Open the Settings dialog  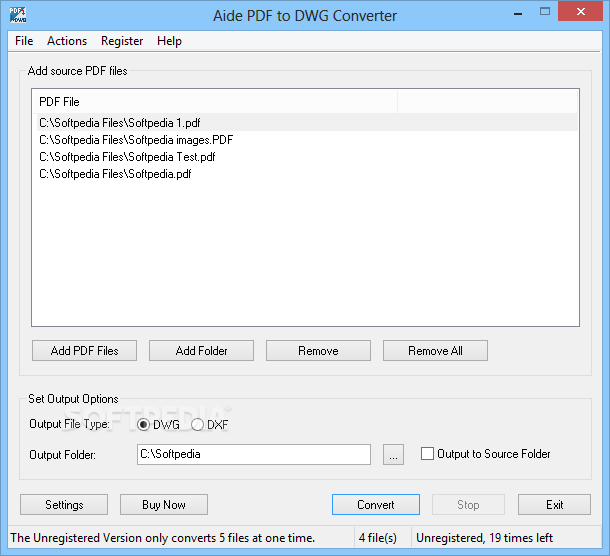pyautogui.click(x=64, y=505)
